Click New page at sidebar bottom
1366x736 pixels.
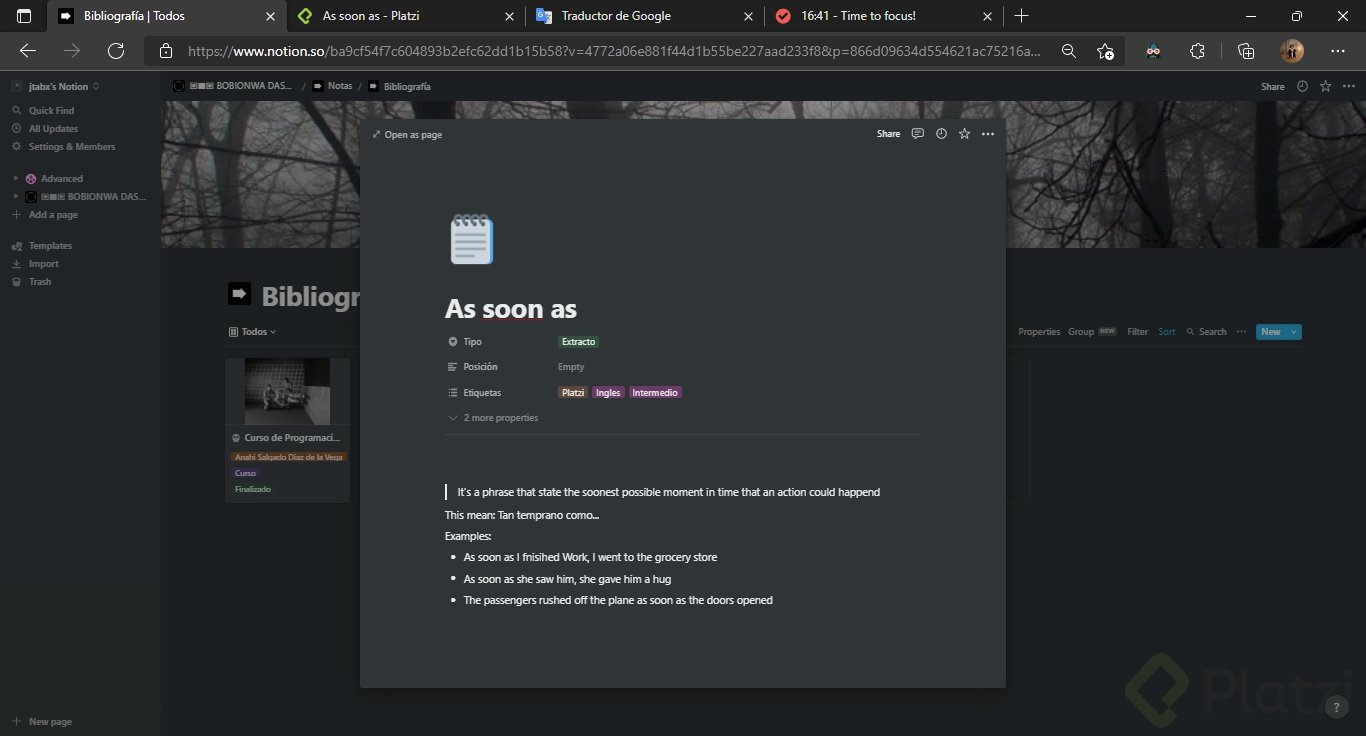point(50,721)
